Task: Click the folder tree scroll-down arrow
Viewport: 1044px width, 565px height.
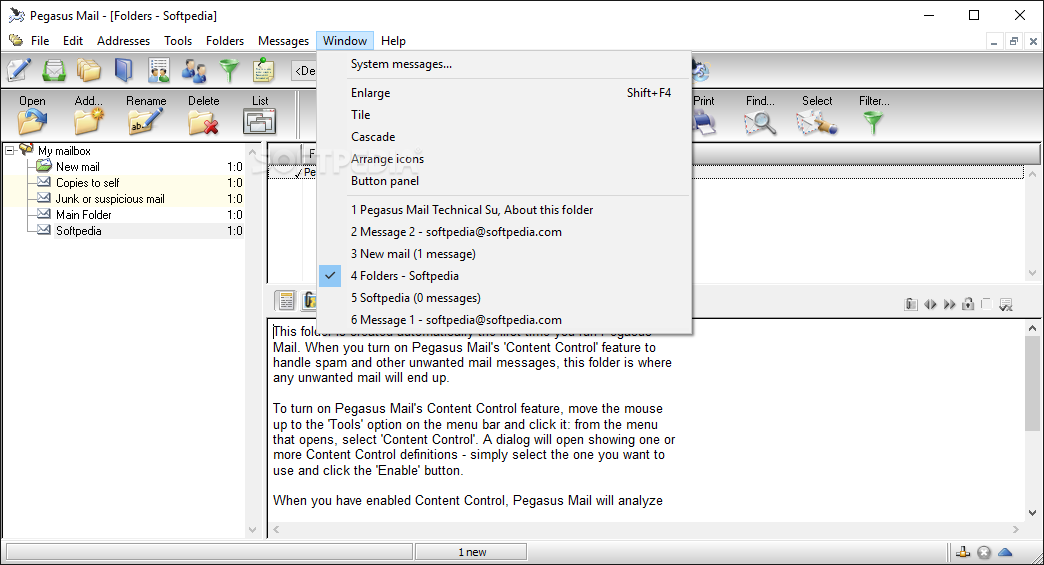Action: (252, 530)
